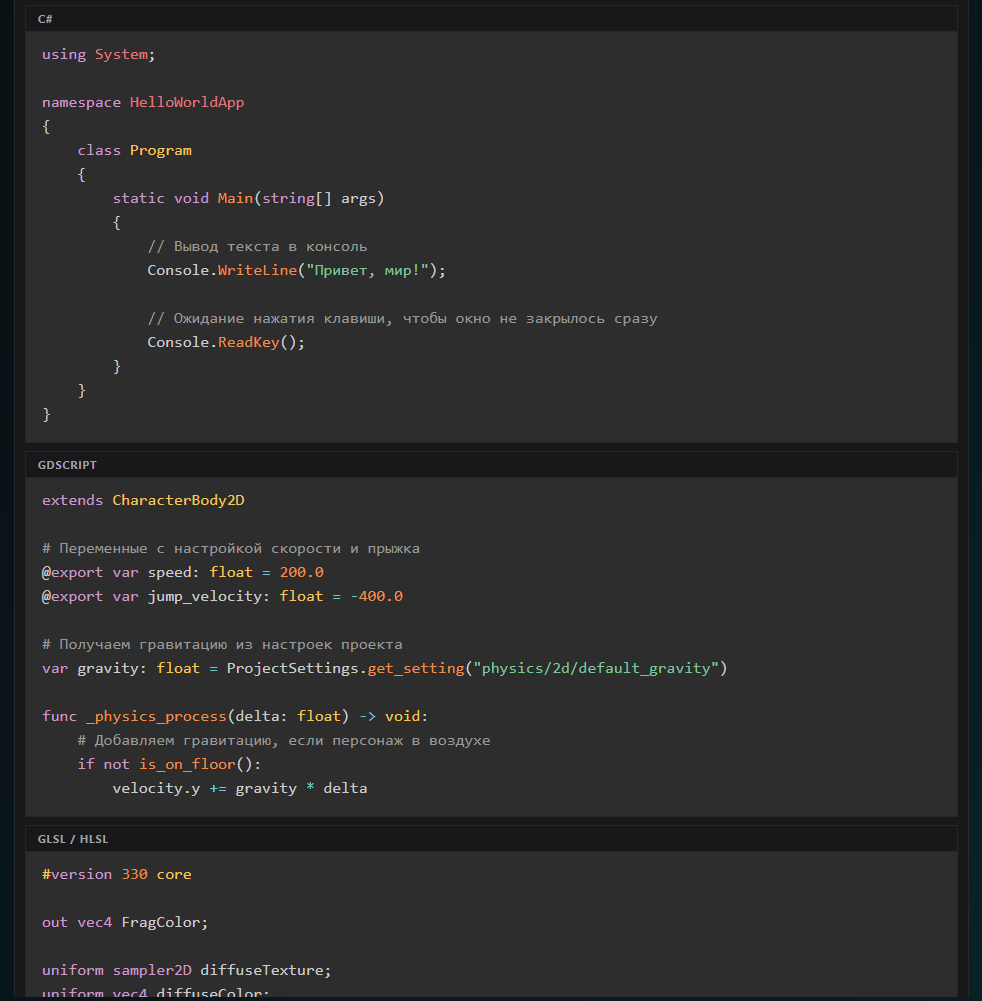
Task: Click the comment "// Вывод текста в консоль"
Action: point(257,246)
